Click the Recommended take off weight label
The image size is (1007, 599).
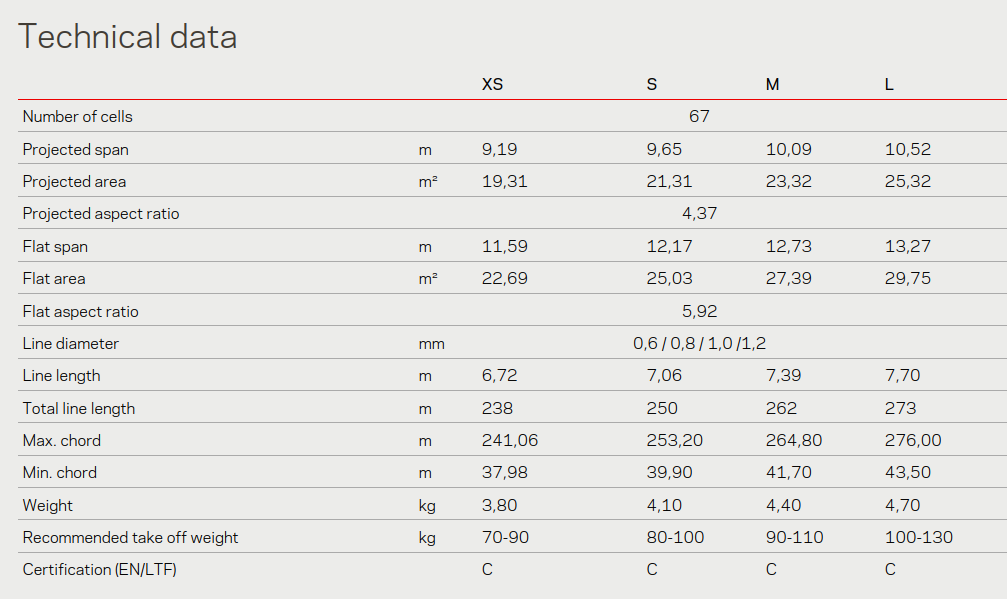[x=130, y=538]
